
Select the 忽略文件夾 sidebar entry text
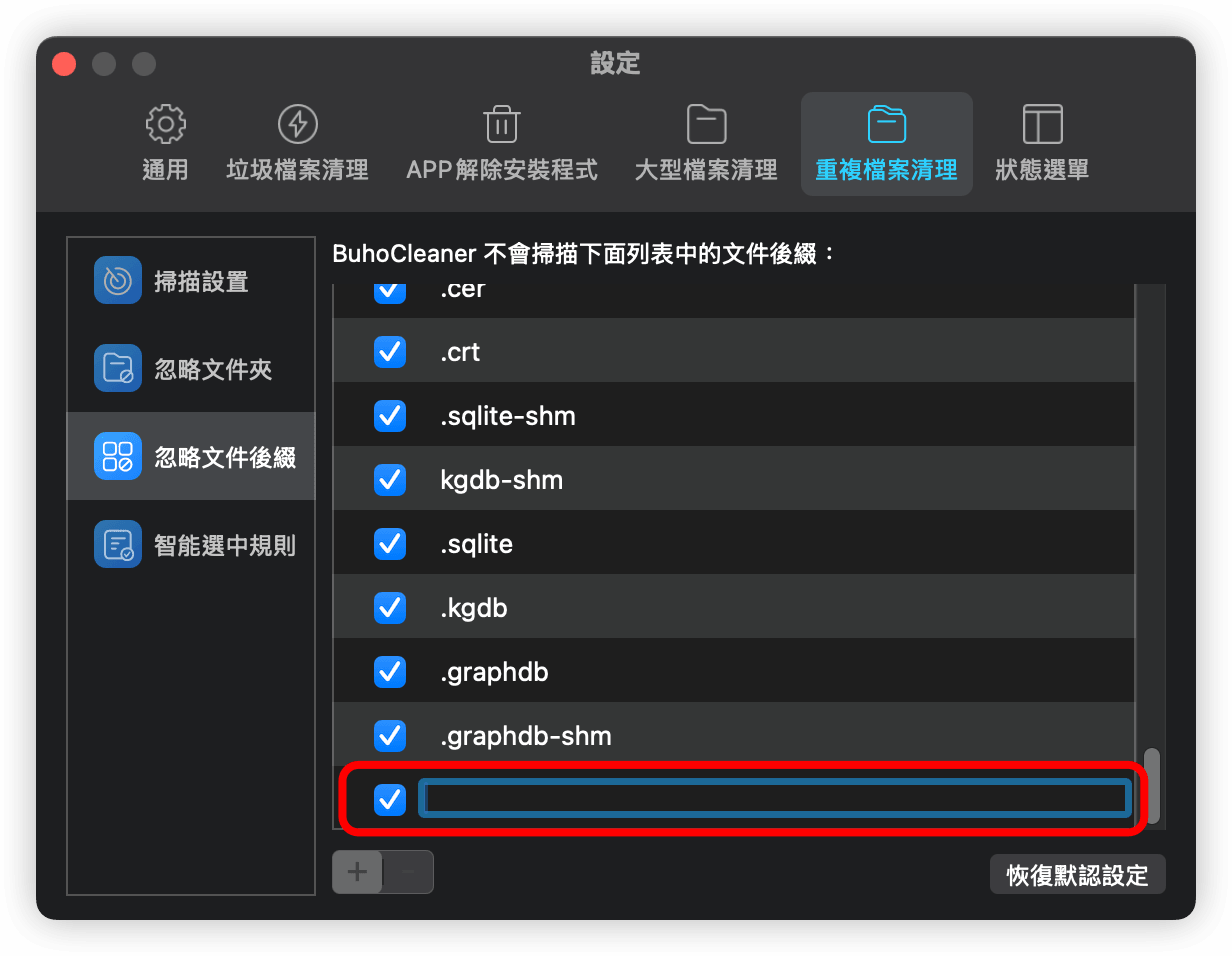point(213,369)
